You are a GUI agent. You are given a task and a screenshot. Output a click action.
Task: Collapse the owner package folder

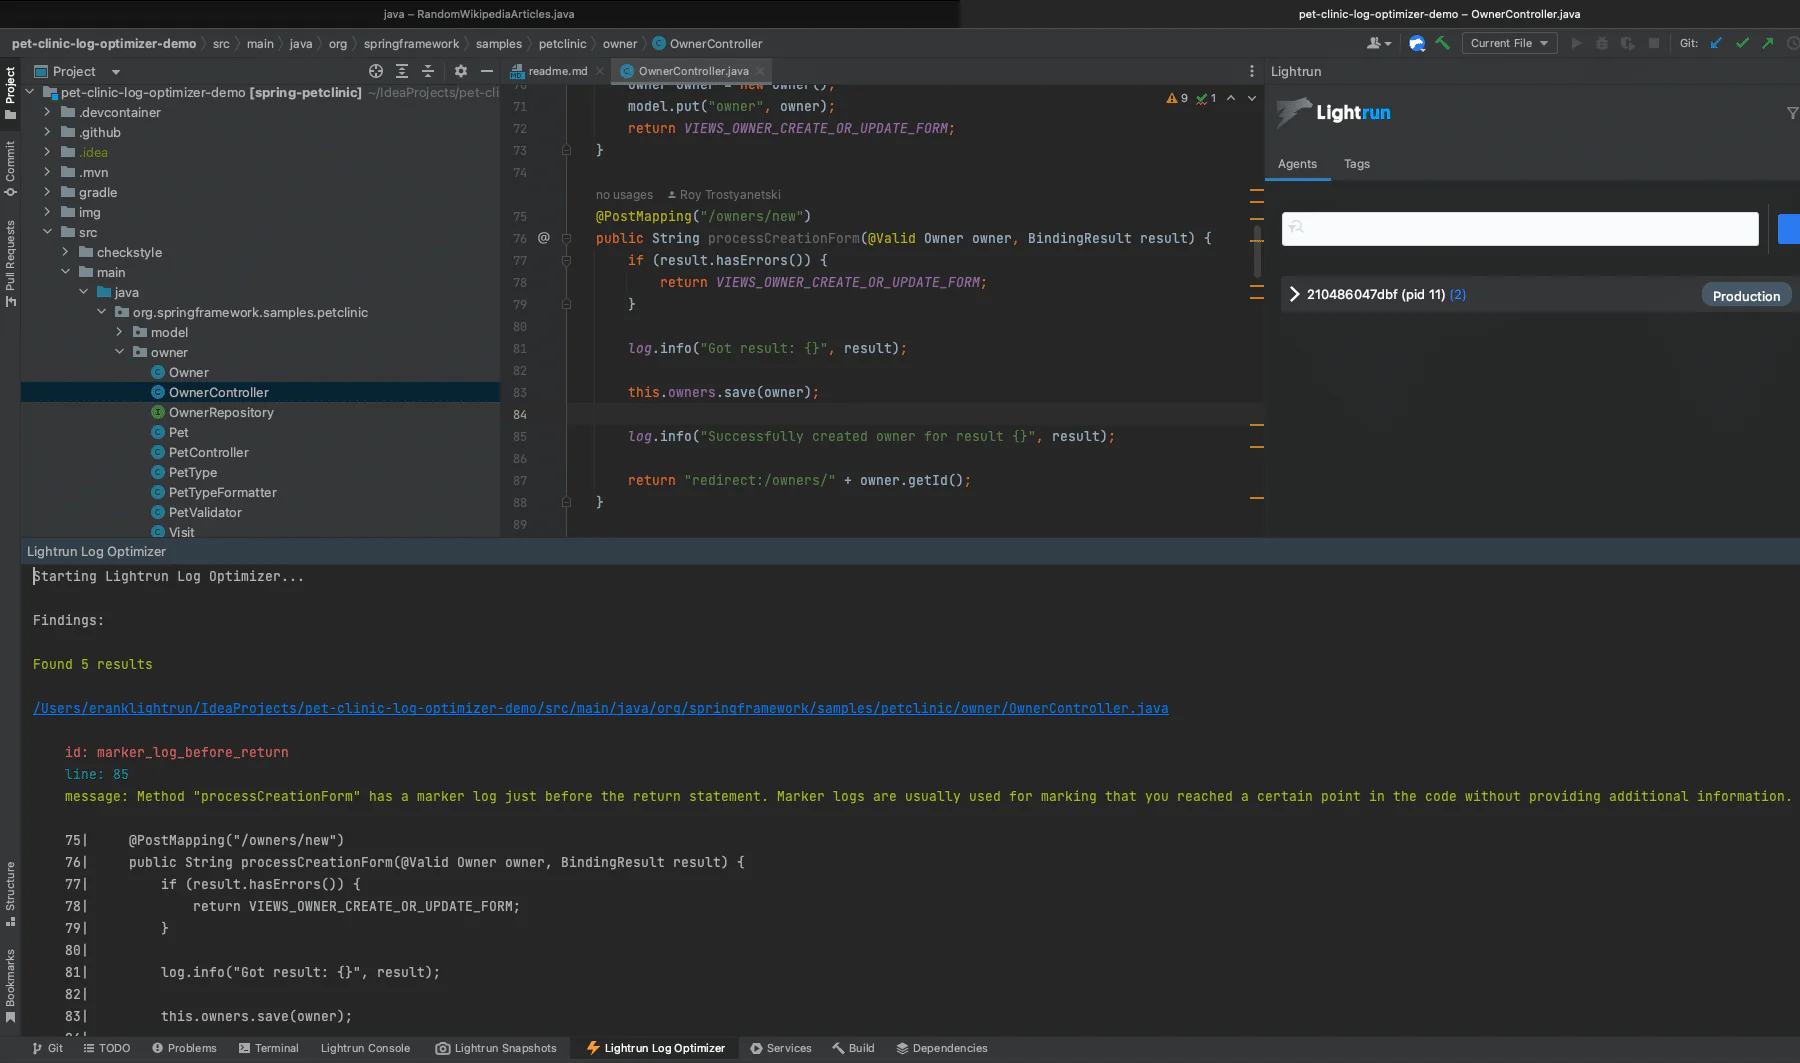tap(119, 352)
